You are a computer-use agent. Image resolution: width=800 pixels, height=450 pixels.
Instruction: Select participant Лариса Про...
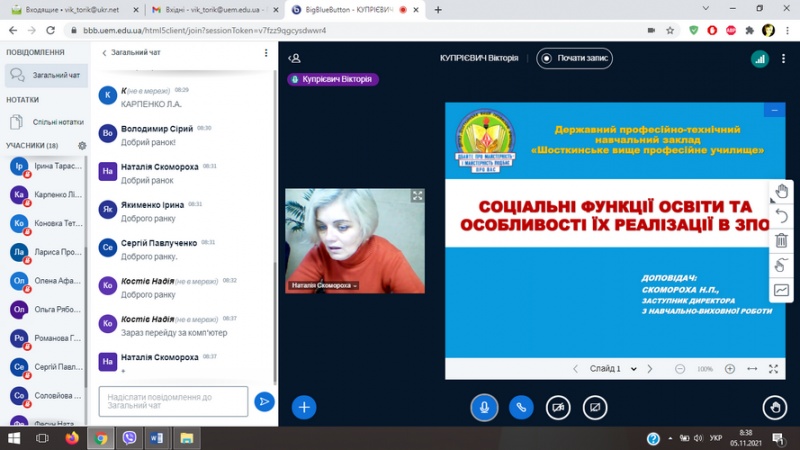46,252
